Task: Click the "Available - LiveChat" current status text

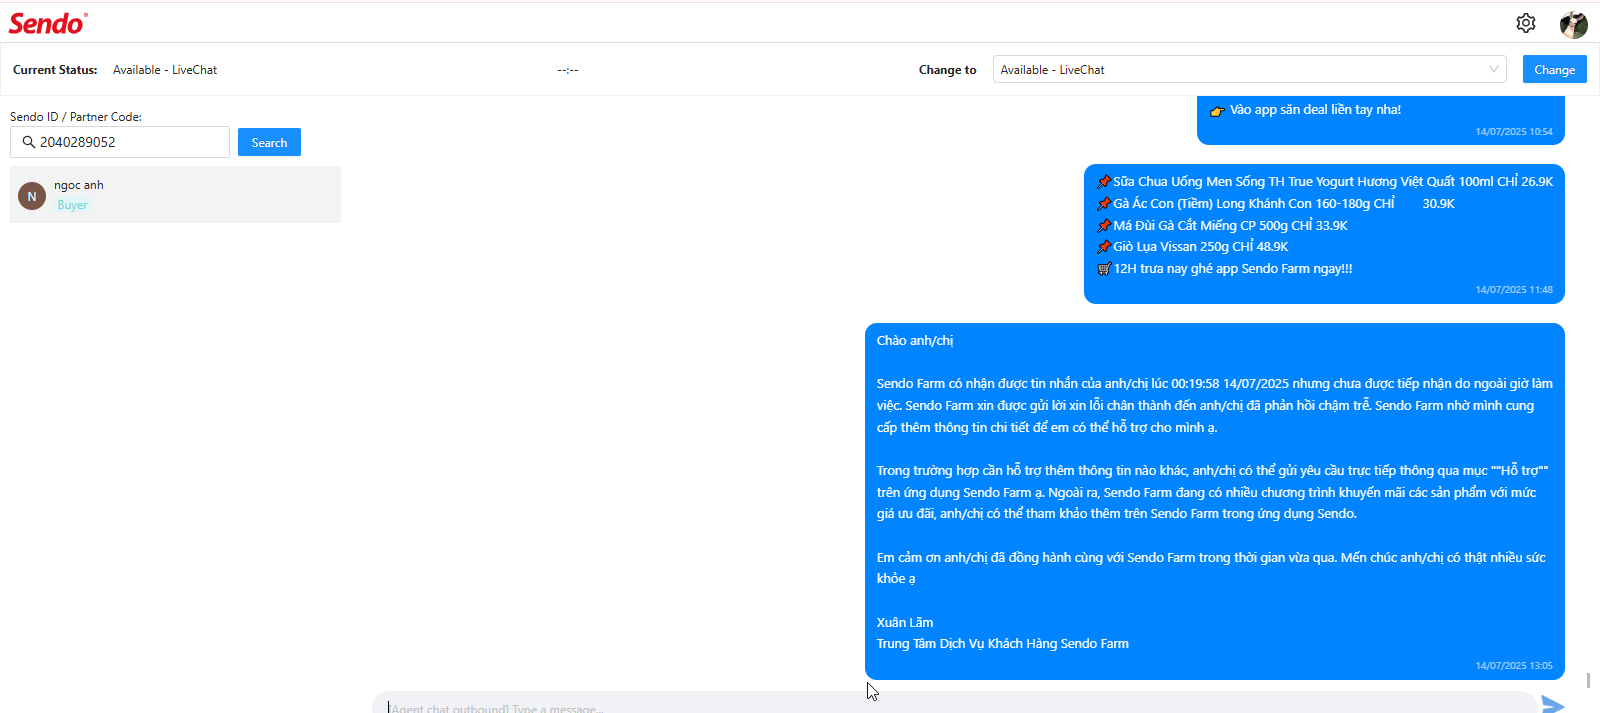Action: pyautogui.click(x=165, y=70)
